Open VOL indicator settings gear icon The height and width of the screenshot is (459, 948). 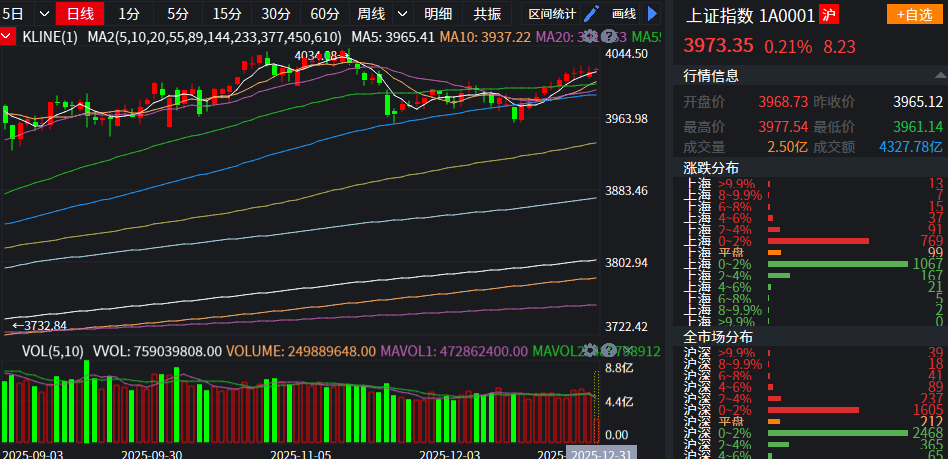click(x=589, y=351)
